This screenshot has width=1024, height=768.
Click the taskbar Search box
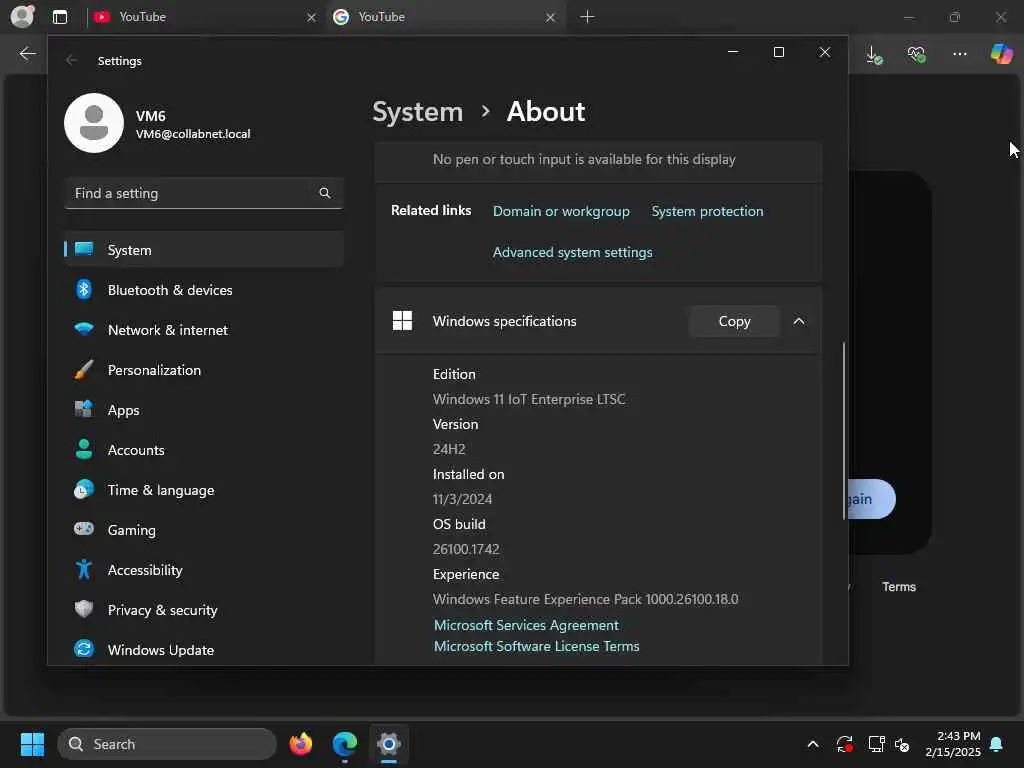pos(167,744)
